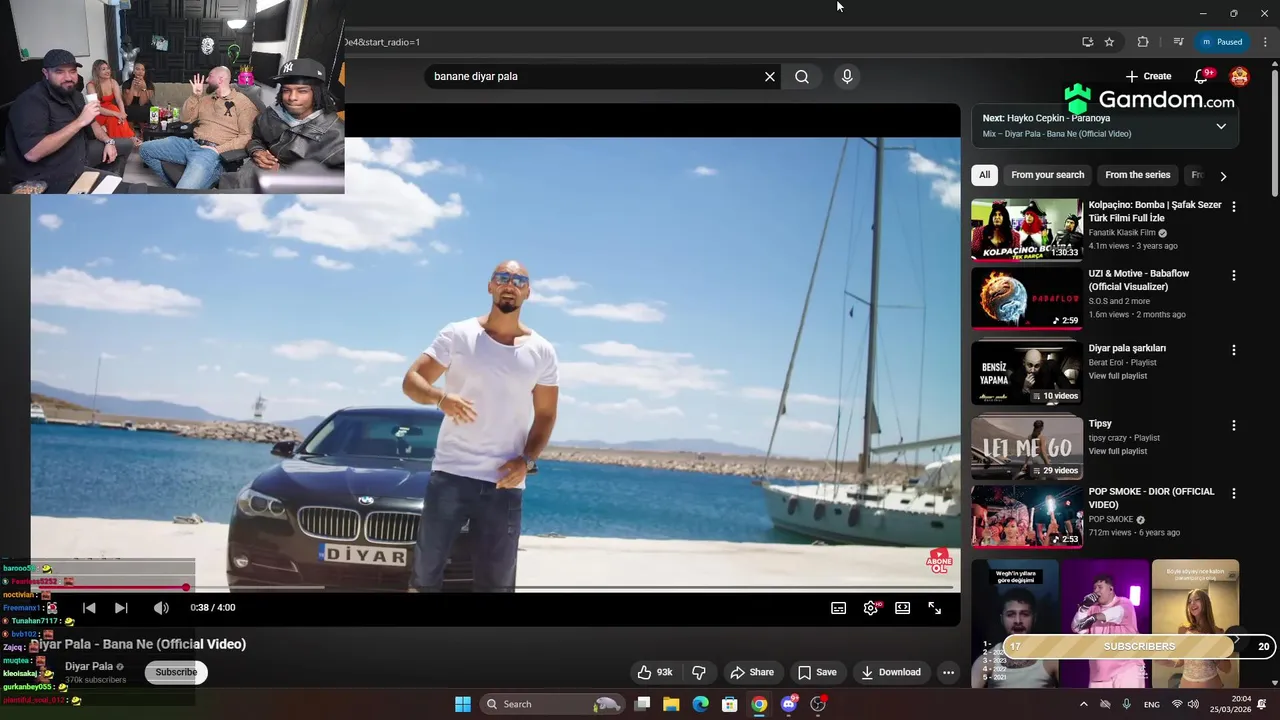Open Discord from the taskbar
The image size is (1280, 720).
(x=789, y=704)
